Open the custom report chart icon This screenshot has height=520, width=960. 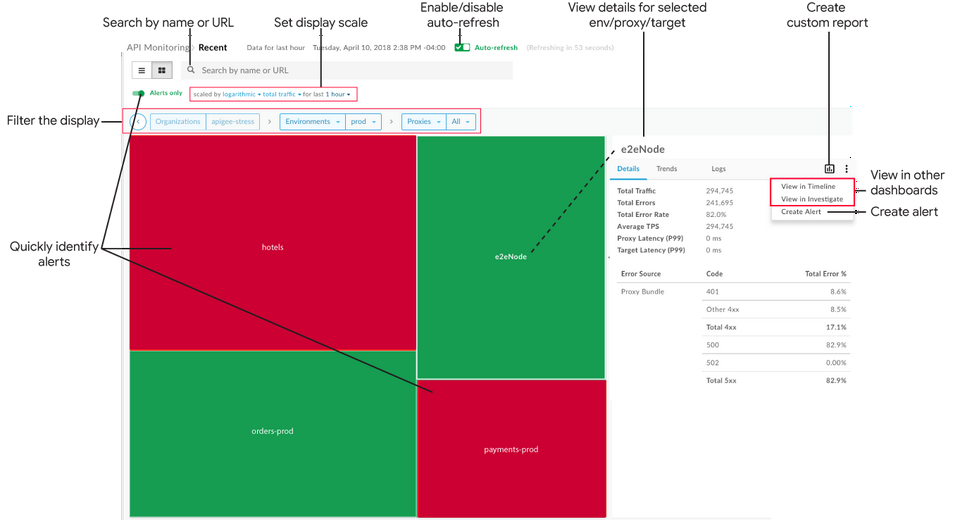pyautogui.click(x=829, y=169)
